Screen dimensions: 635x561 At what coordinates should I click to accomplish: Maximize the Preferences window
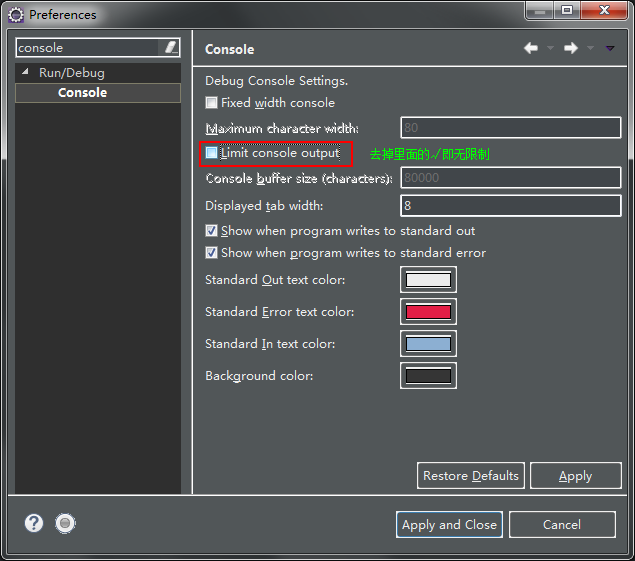pyautogui.click(x=567, y=10)
